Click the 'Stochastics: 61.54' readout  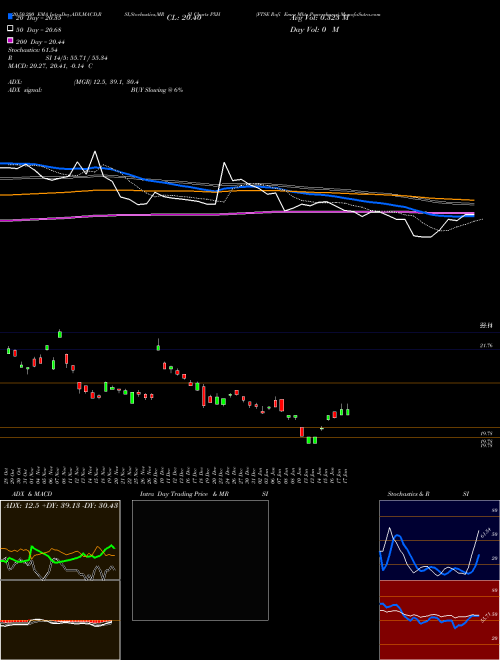pyautogui.click(x=32, y=50)
